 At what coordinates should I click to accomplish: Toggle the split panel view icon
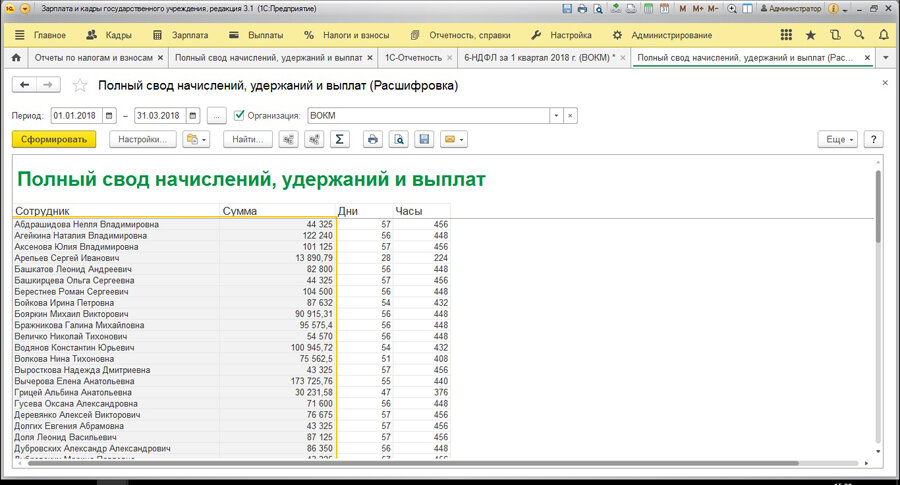coord(747,9)
